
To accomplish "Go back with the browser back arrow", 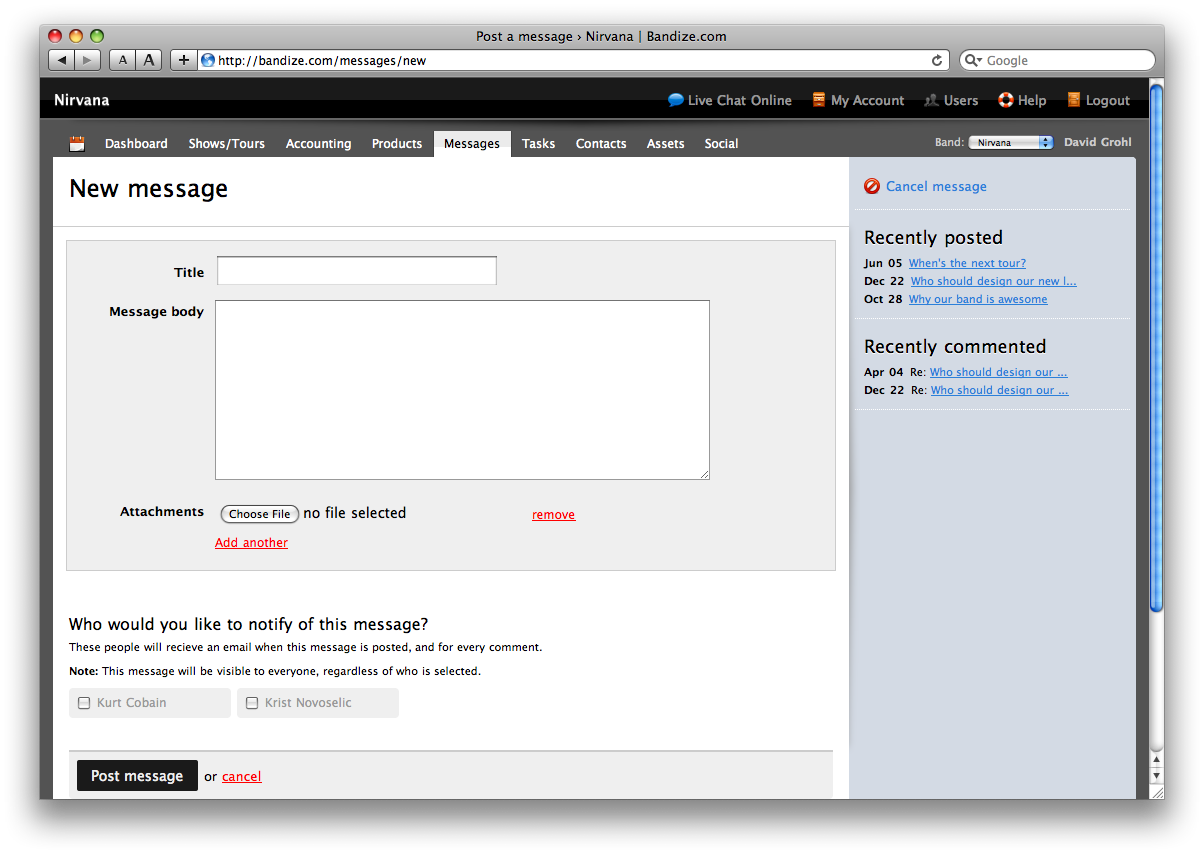I will 62,60.
